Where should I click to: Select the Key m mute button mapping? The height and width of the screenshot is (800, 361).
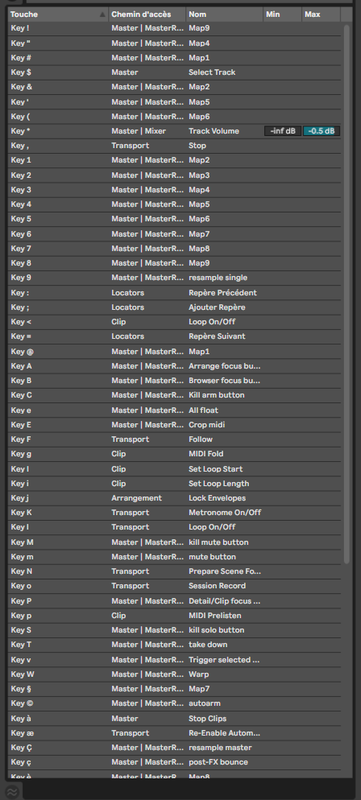click(212, 557)
